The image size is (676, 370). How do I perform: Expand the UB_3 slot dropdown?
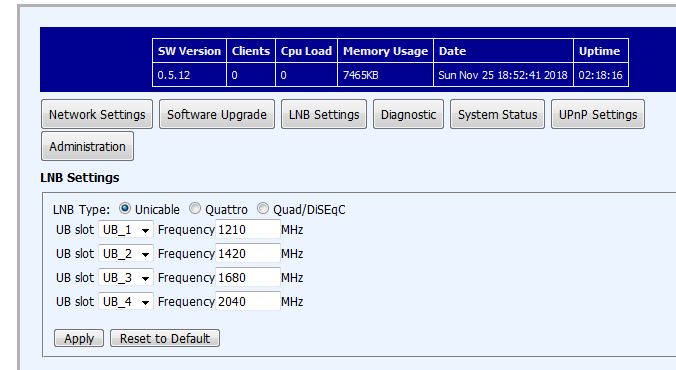126,277
